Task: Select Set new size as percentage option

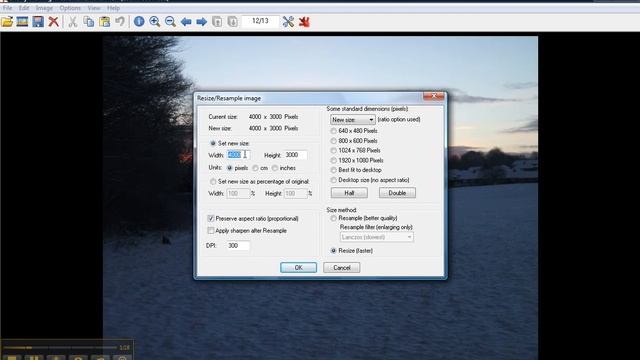Action: [x=213, y=181]
